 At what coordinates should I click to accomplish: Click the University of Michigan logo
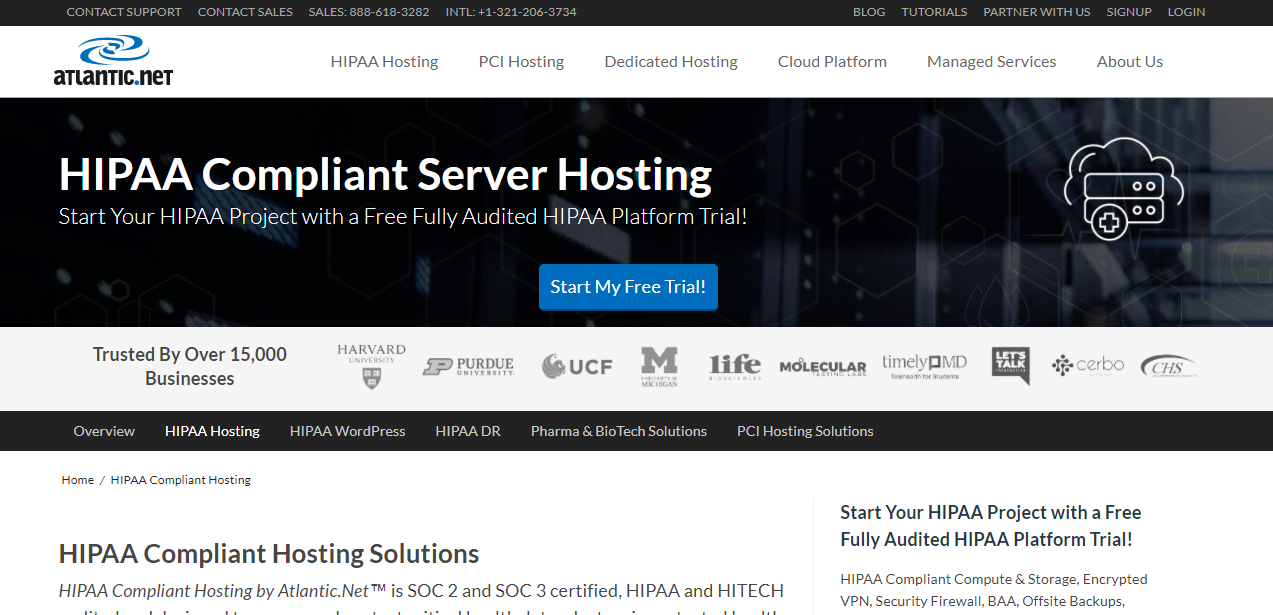tap(659, 367)
